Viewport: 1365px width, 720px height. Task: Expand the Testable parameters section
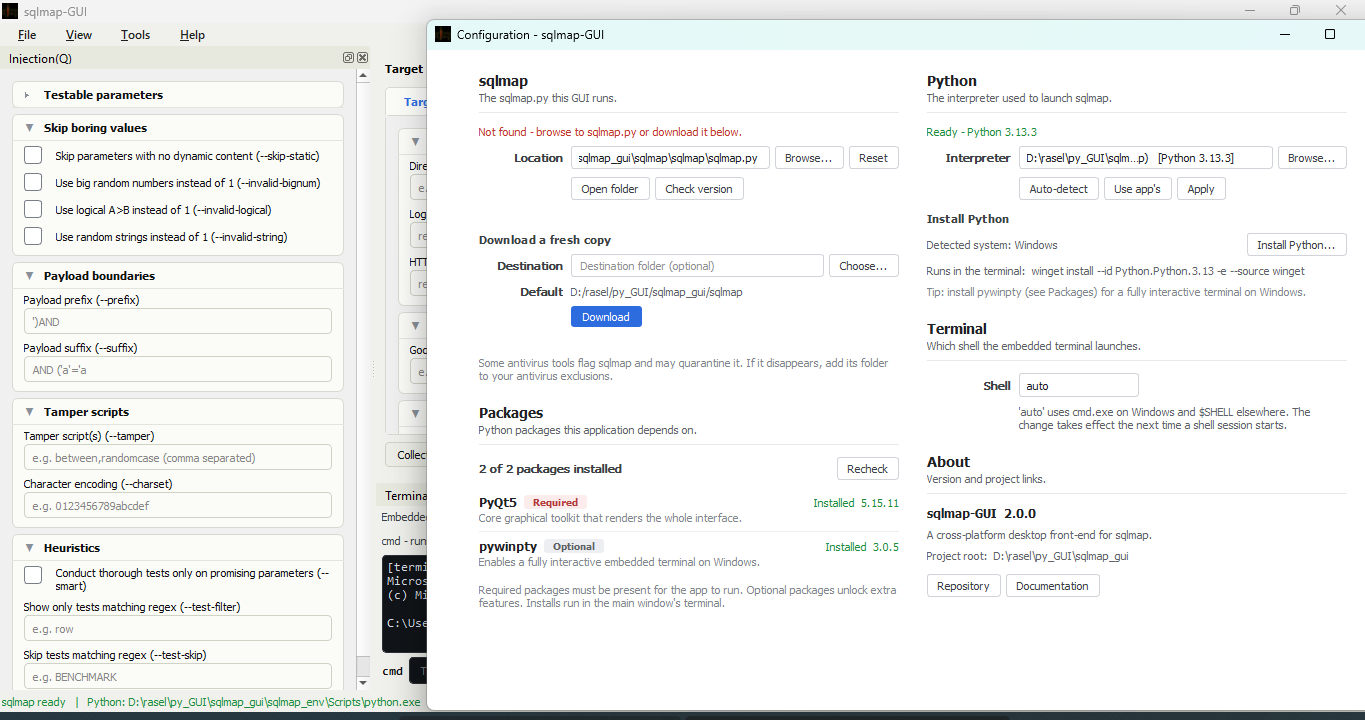[27, 95]
